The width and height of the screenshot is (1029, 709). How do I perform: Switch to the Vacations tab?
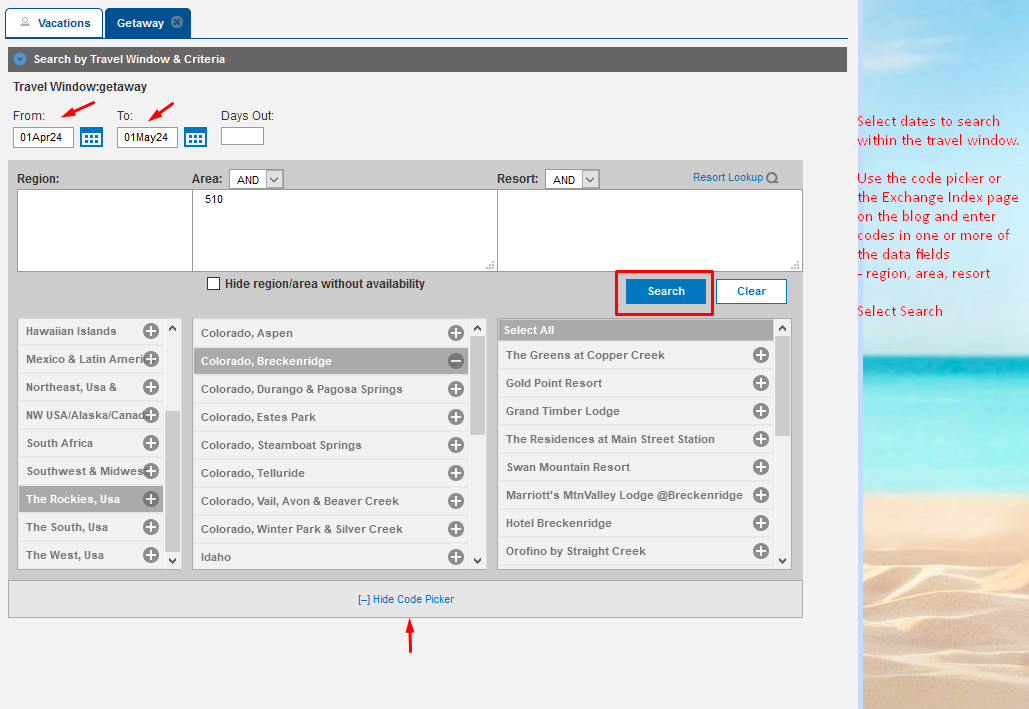pos(54,23)
